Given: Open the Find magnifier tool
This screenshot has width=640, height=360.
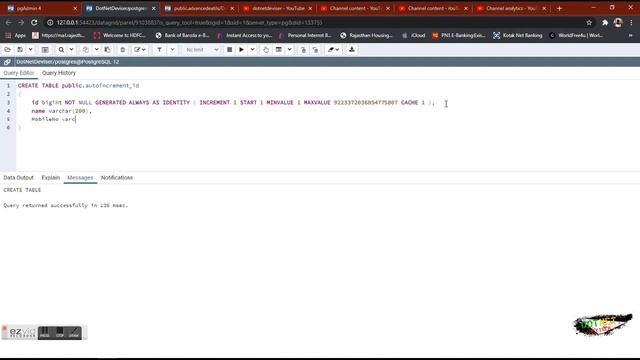Looking at the screenshot, I should click(x=61, y=49).
